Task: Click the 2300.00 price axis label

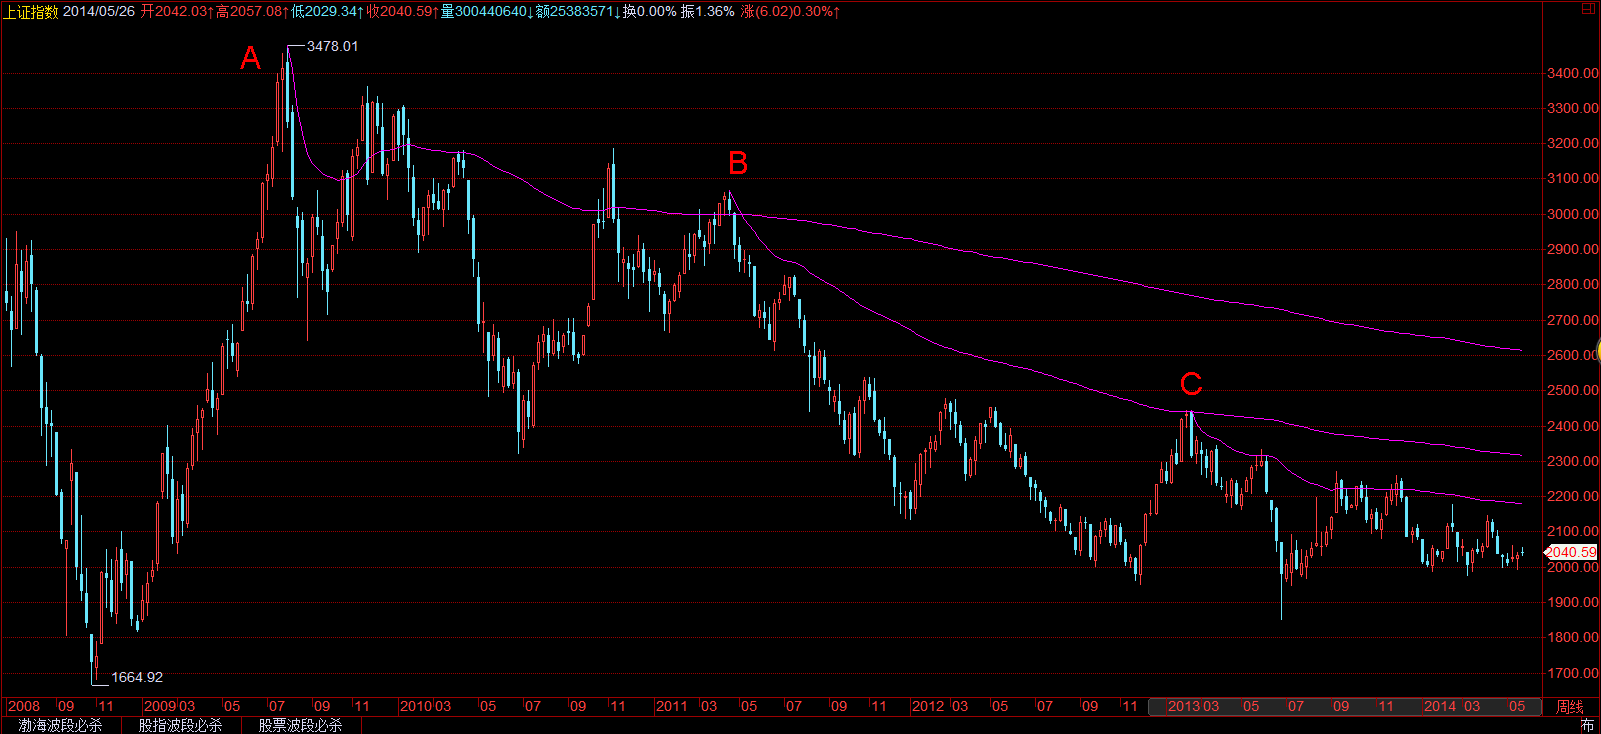Action: click(1572, 461)
